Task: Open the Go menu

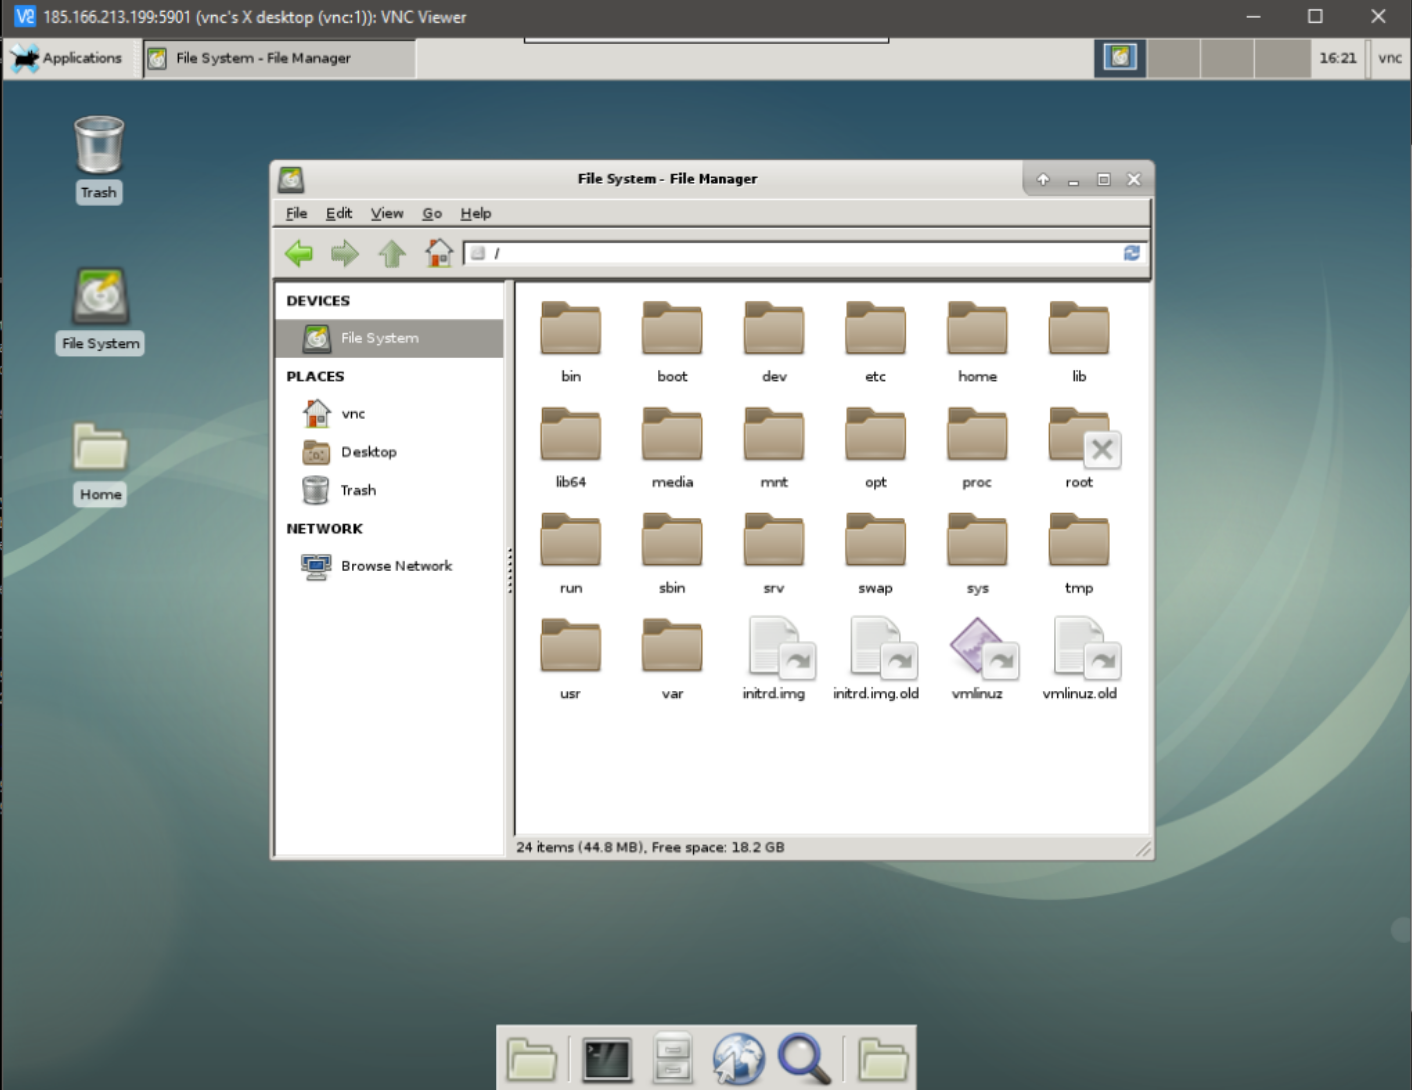Action: (432, 213)
